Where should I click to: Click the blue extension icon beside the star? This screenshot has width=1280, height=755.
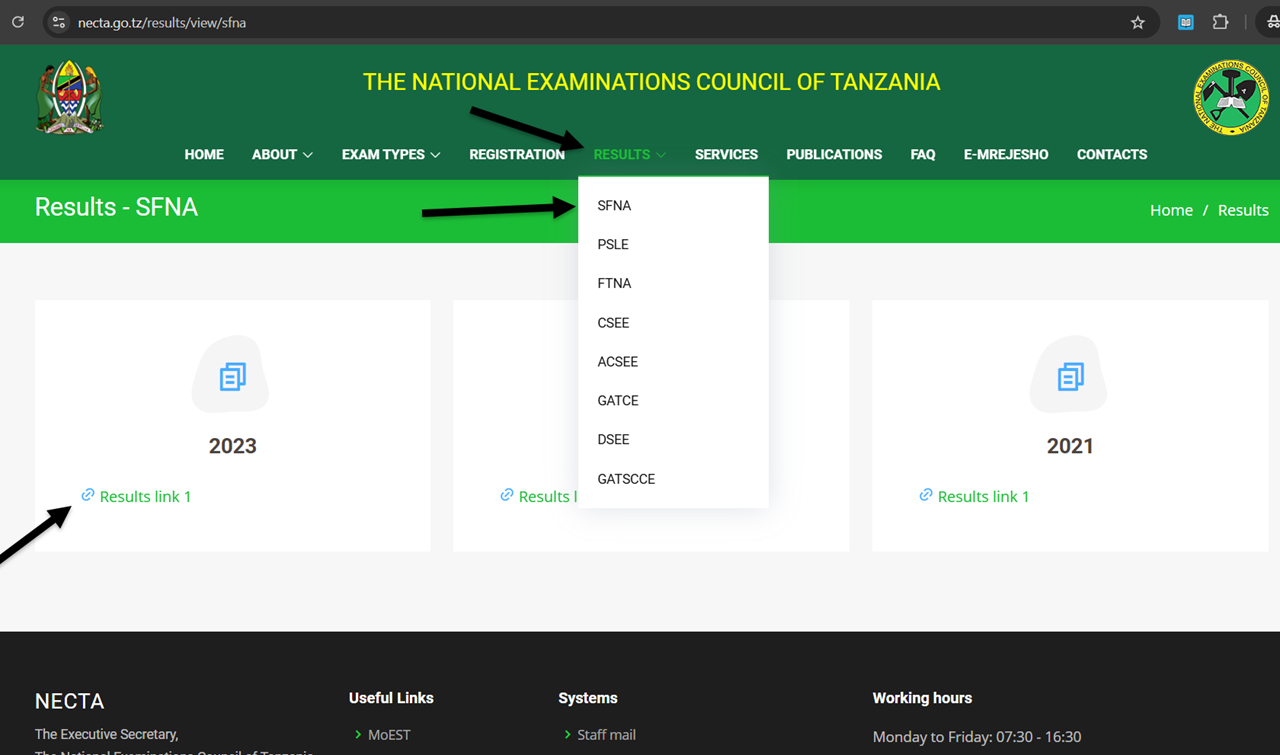click(1186, 22)
